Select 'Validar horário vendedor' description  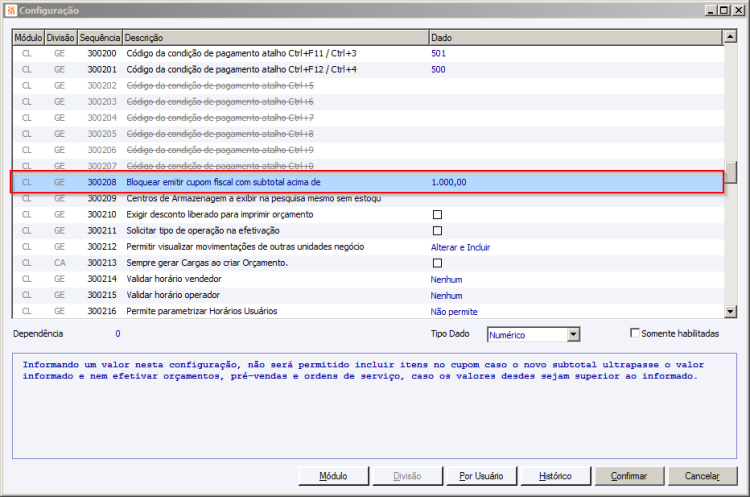point(174,279)
